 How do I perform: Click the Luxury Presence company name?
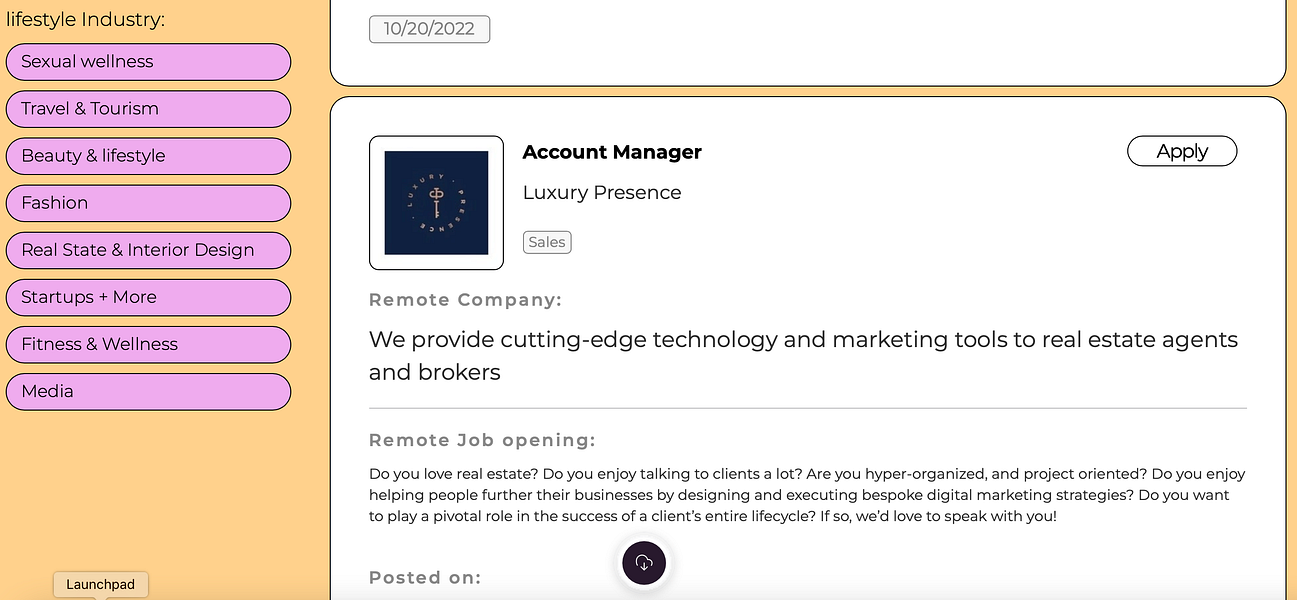point(602,193)
